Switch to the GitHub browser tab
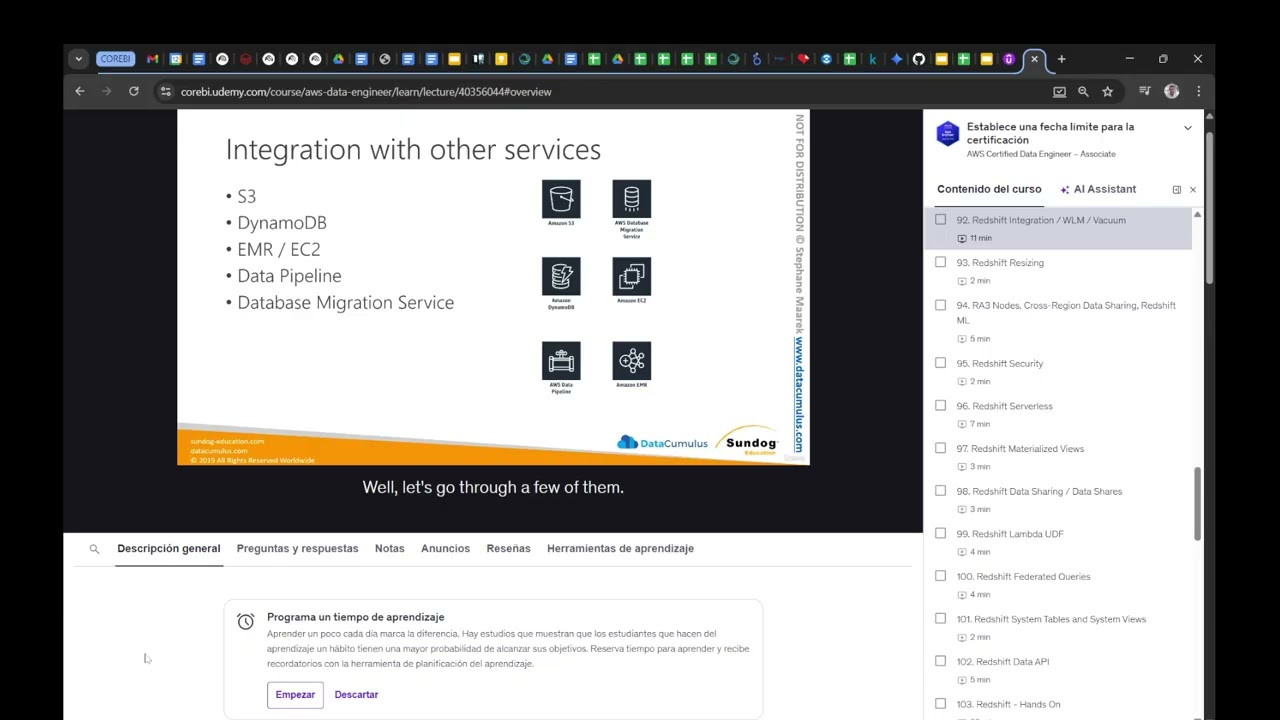 point(918,59)
